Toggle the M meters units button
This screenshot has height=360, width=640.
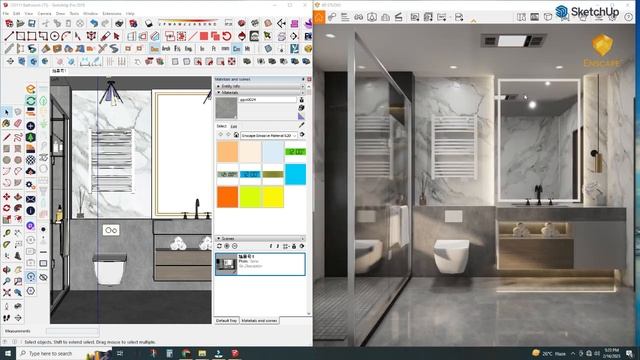click(247, 49)
